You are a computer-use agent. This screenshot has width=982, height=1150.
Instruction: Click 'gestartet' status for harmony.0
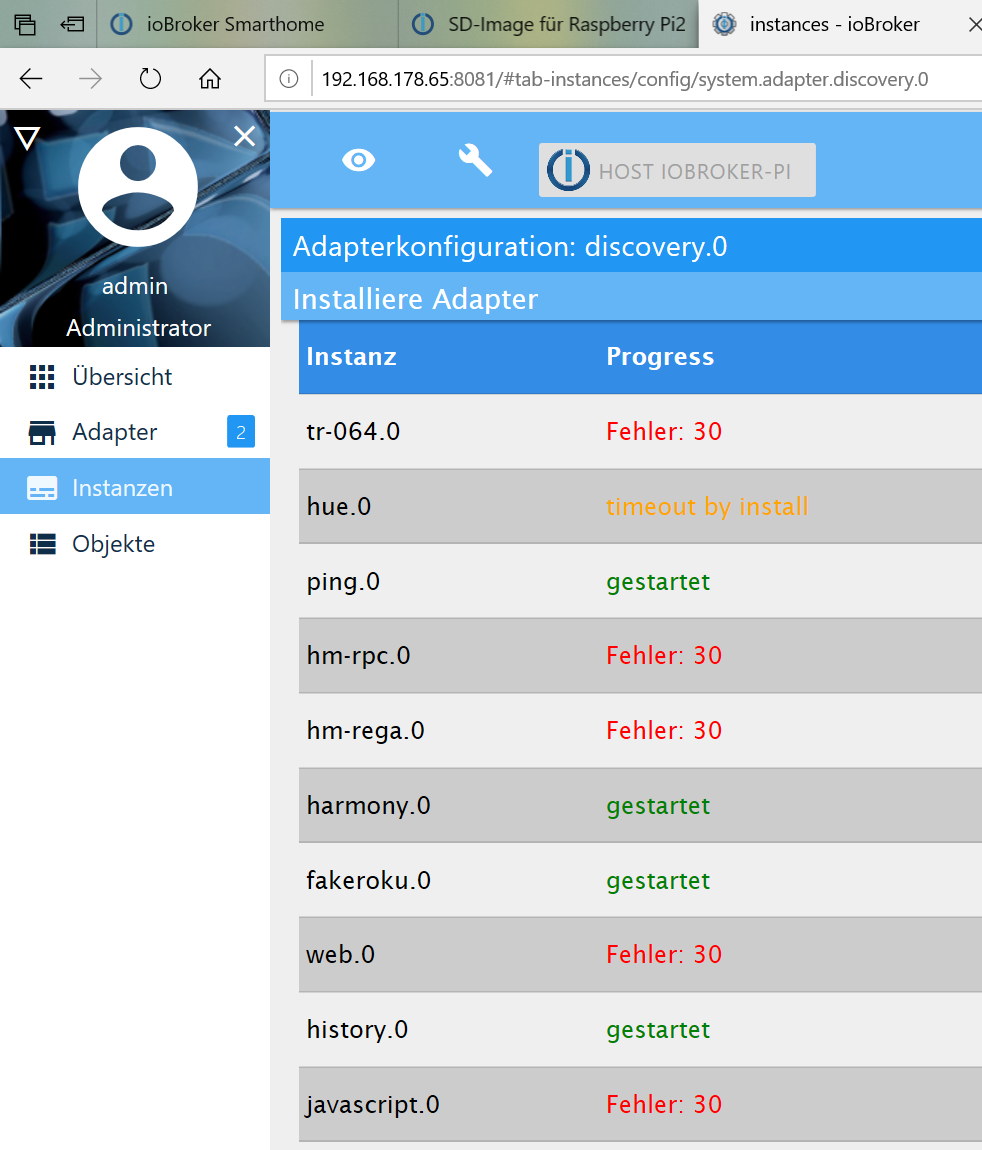tap(658, 807)
